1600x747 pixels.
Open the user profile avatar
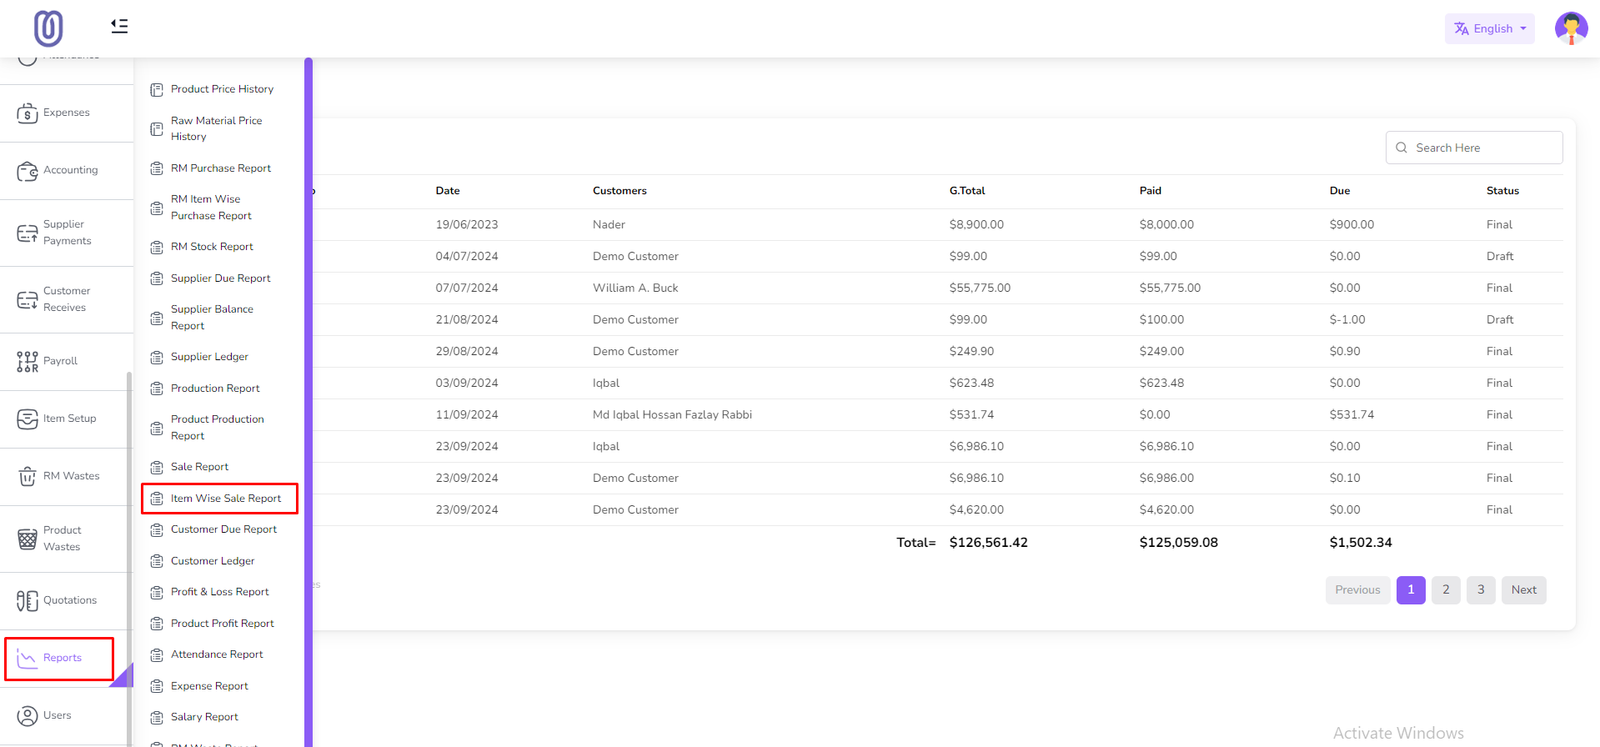(1570, 28)
